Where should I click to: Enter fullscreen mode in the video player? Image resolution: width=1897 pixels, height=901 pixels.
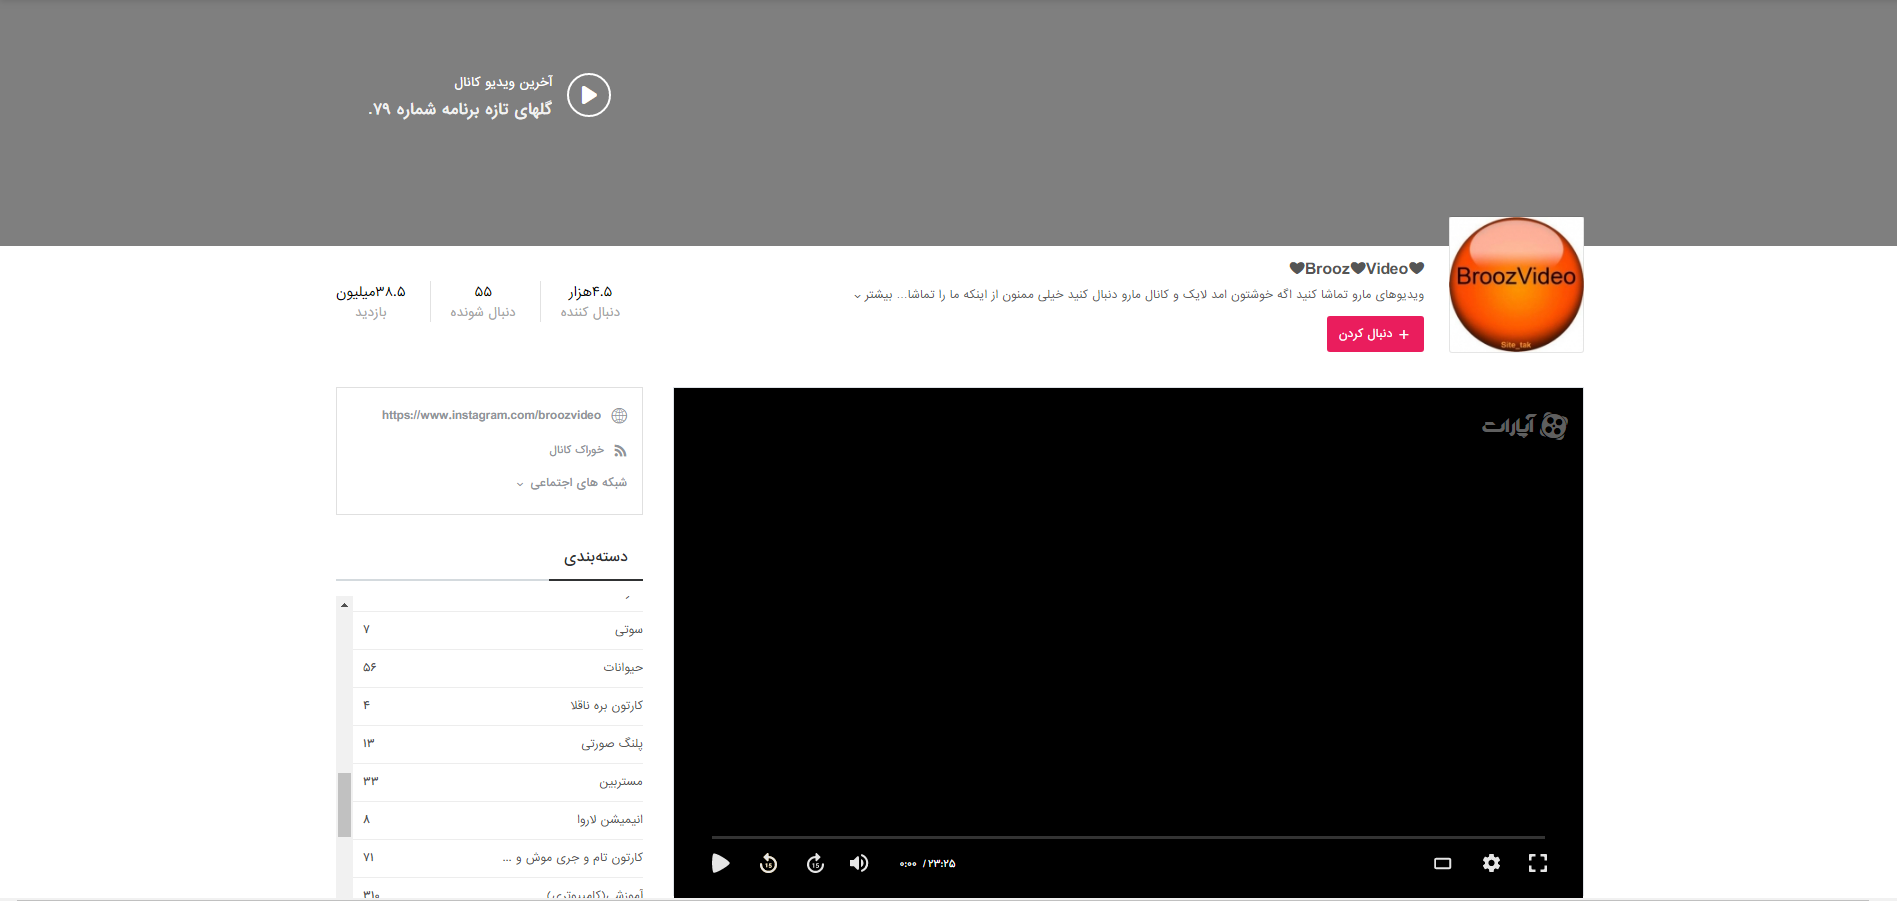point(1538,863)
